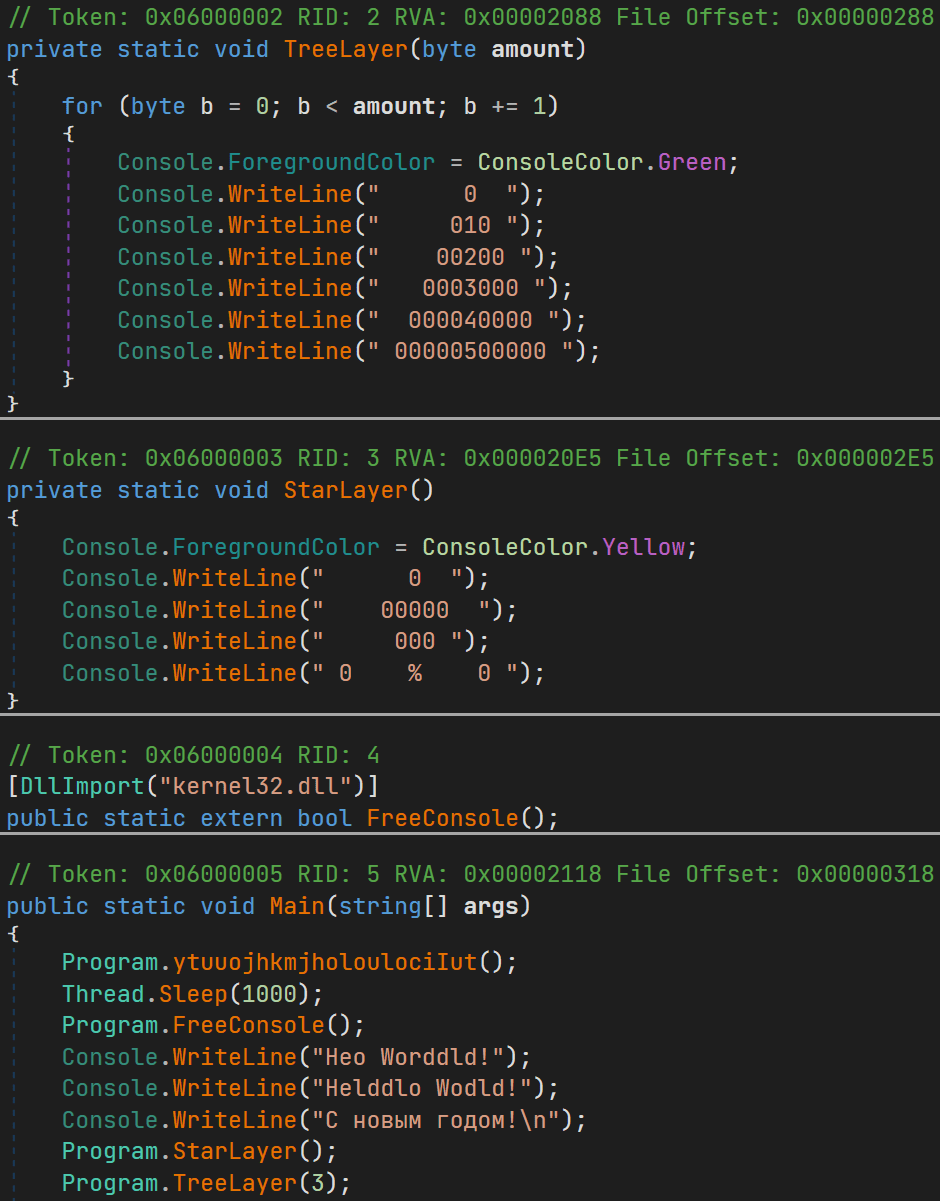The width and height of the screenshot is (940, 1201).
Task: Click the Token 0x06000002 comment line
Action: click(x=470, y=18)
